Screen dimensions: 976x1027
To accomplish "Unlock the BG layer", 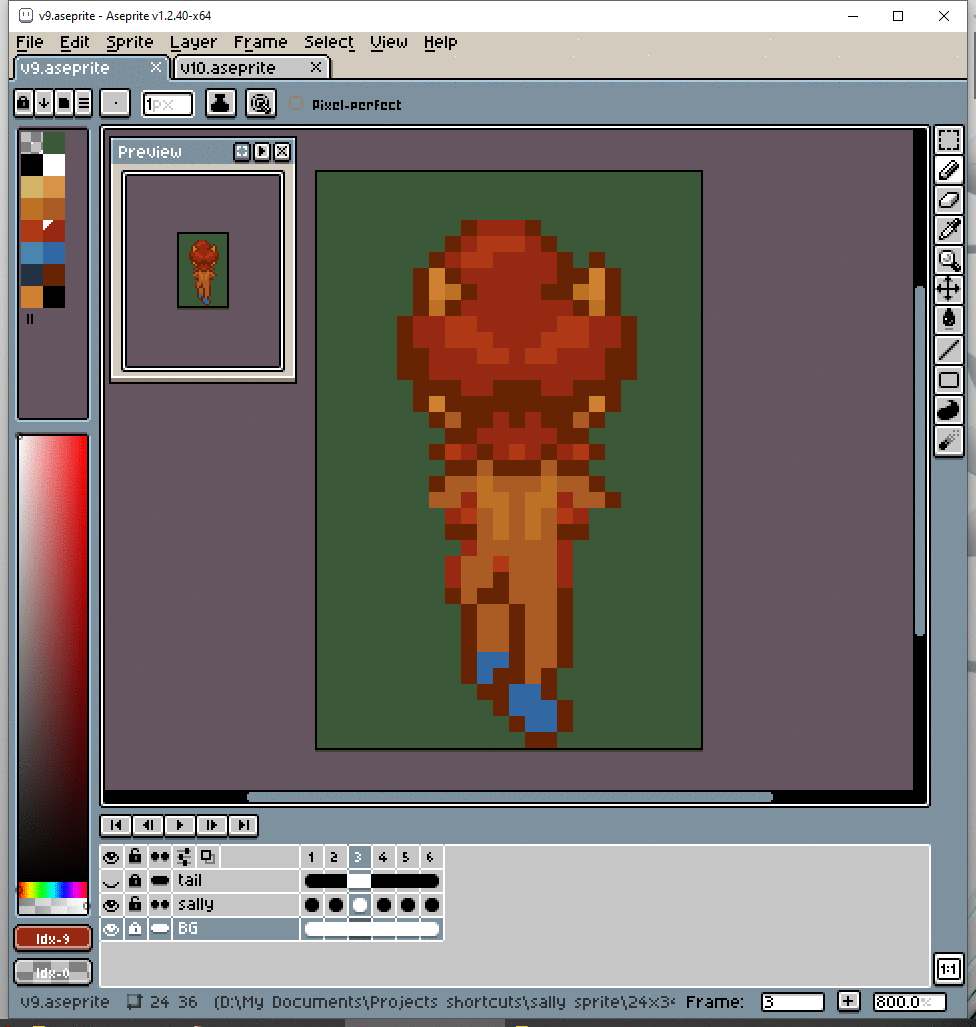I will (135, 929).
